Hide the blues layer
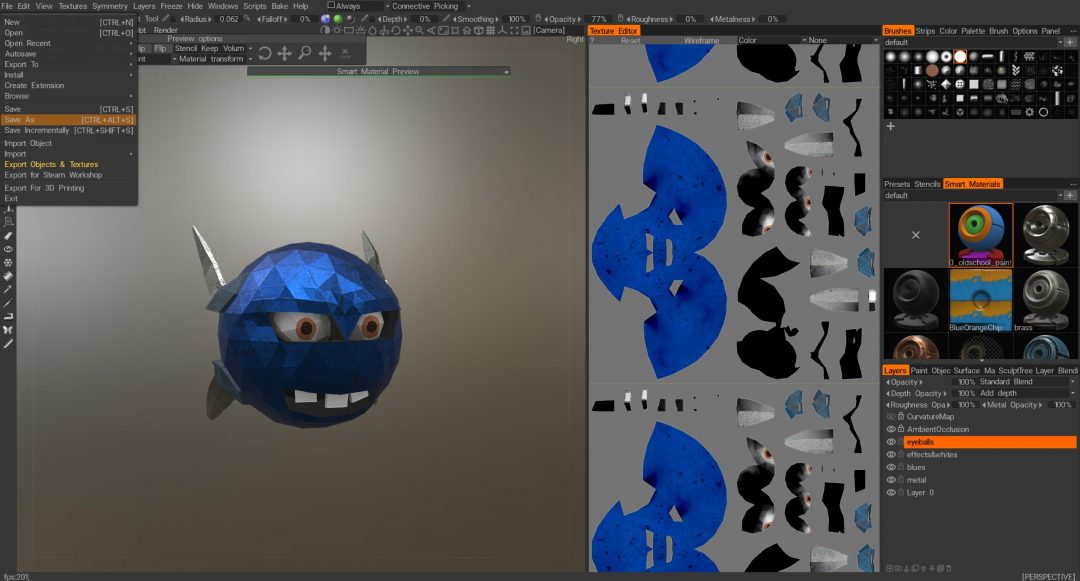This screenshot has width=1080, height=581. (x=891, y=467)
